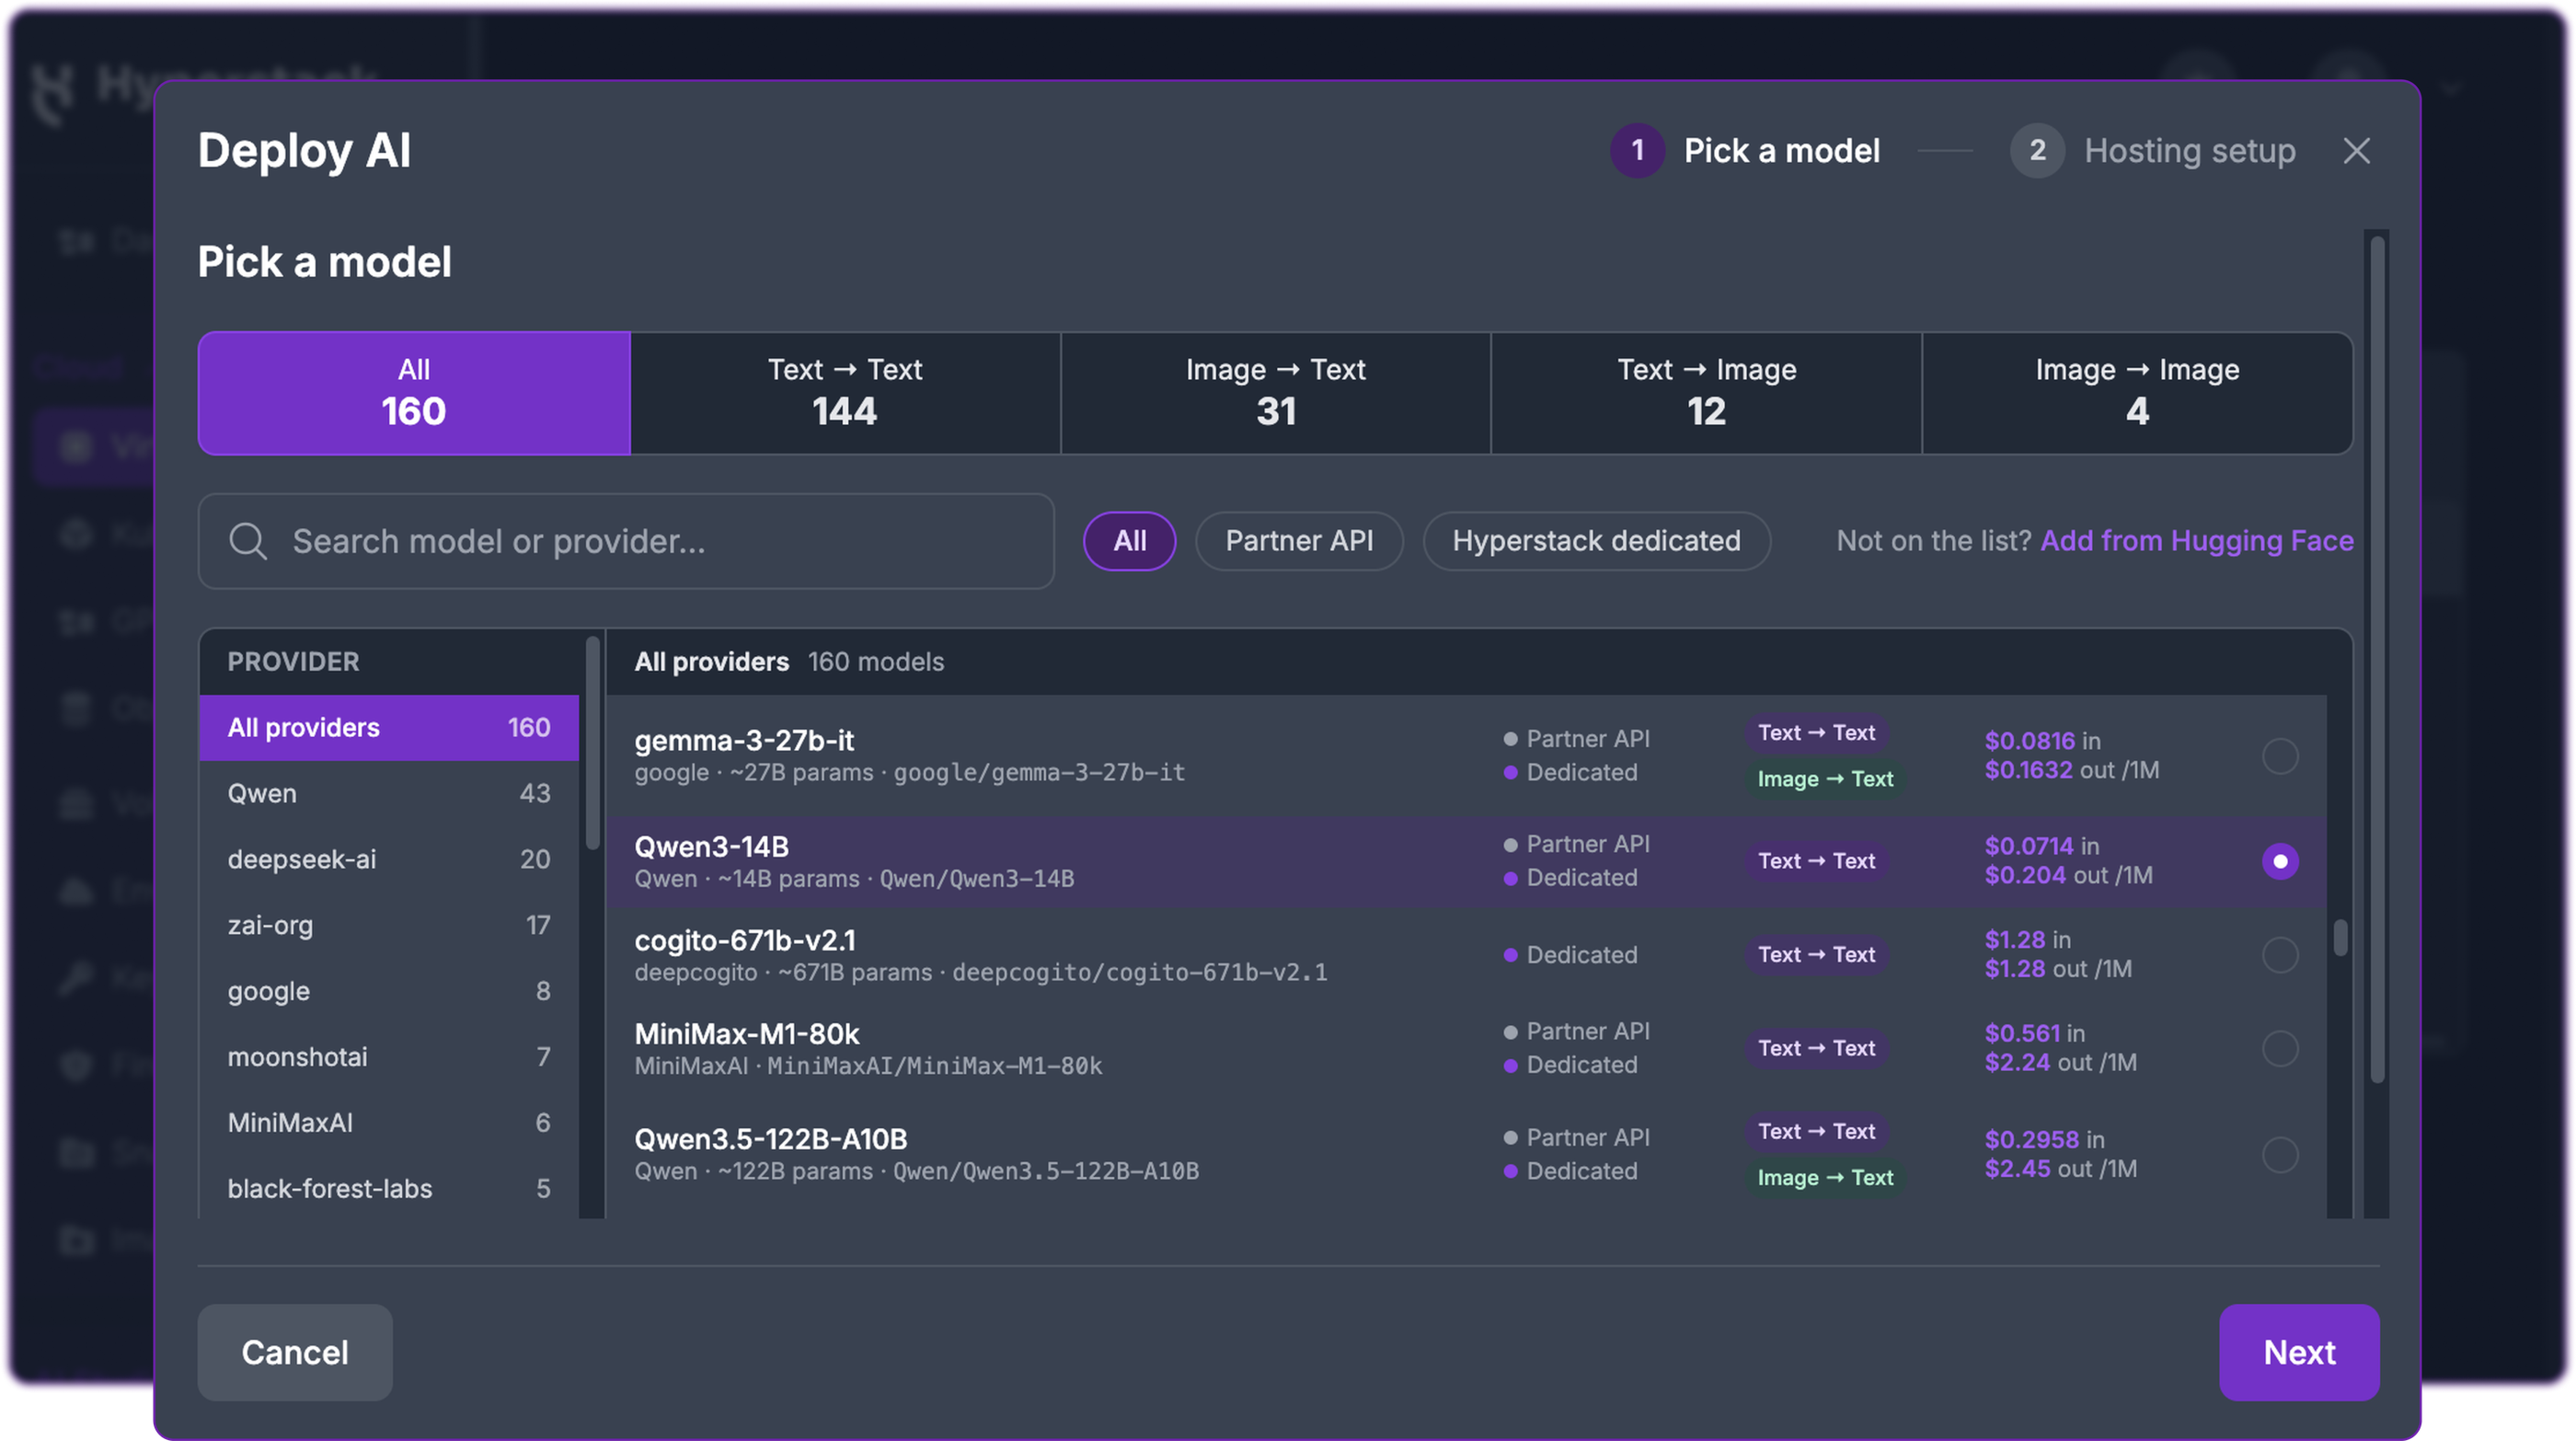Click the cogito-671b-v2.1 model name
Screen dimensions: 2576x1441
pyautogui.click(x=745, y=940)
